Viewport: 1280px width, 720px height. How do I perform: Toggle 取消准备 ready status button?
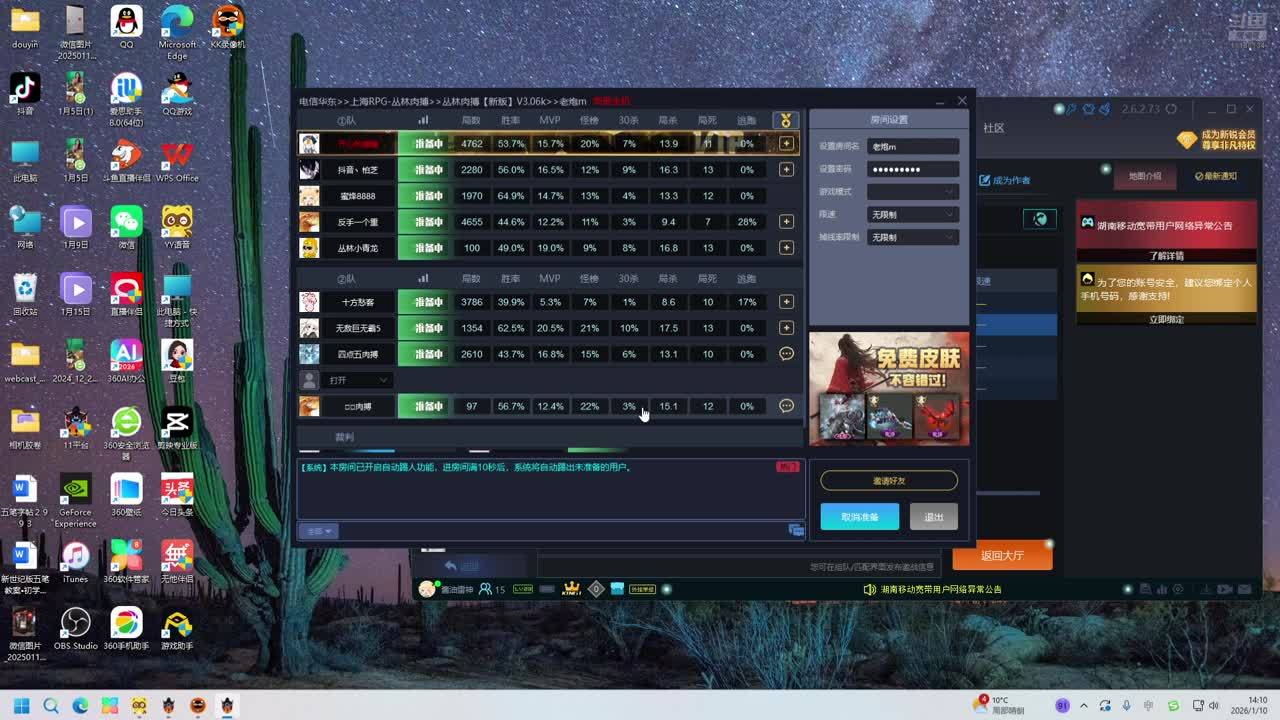[859, 517]
